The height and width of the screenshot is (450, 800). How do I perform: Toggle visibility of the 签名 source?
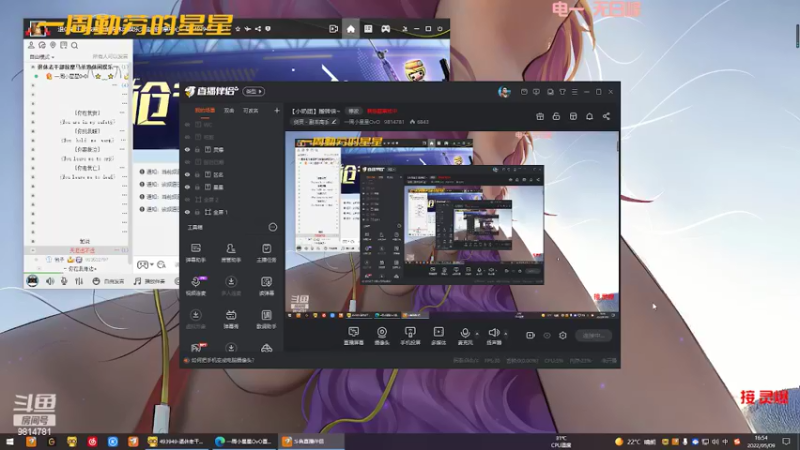click(187, 174)
